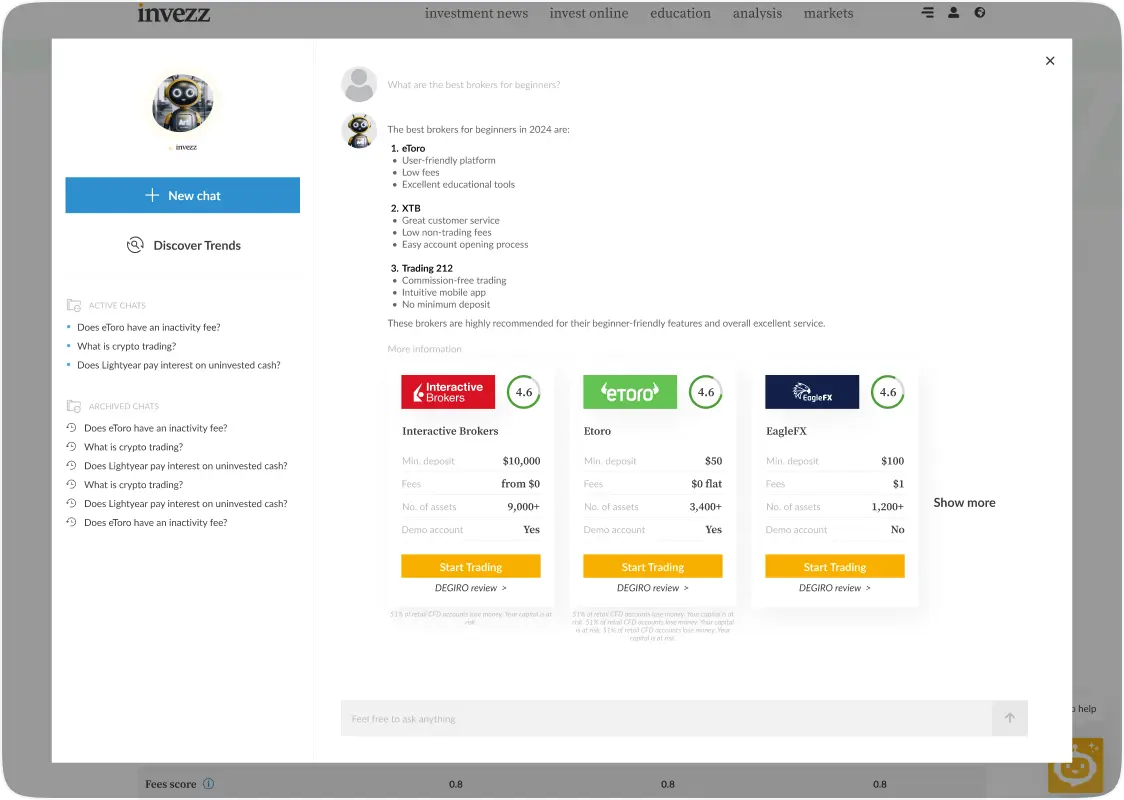1124x800 pixels.
Task: Open the second archived Lightyear interest chat
Action: [185, 503]
